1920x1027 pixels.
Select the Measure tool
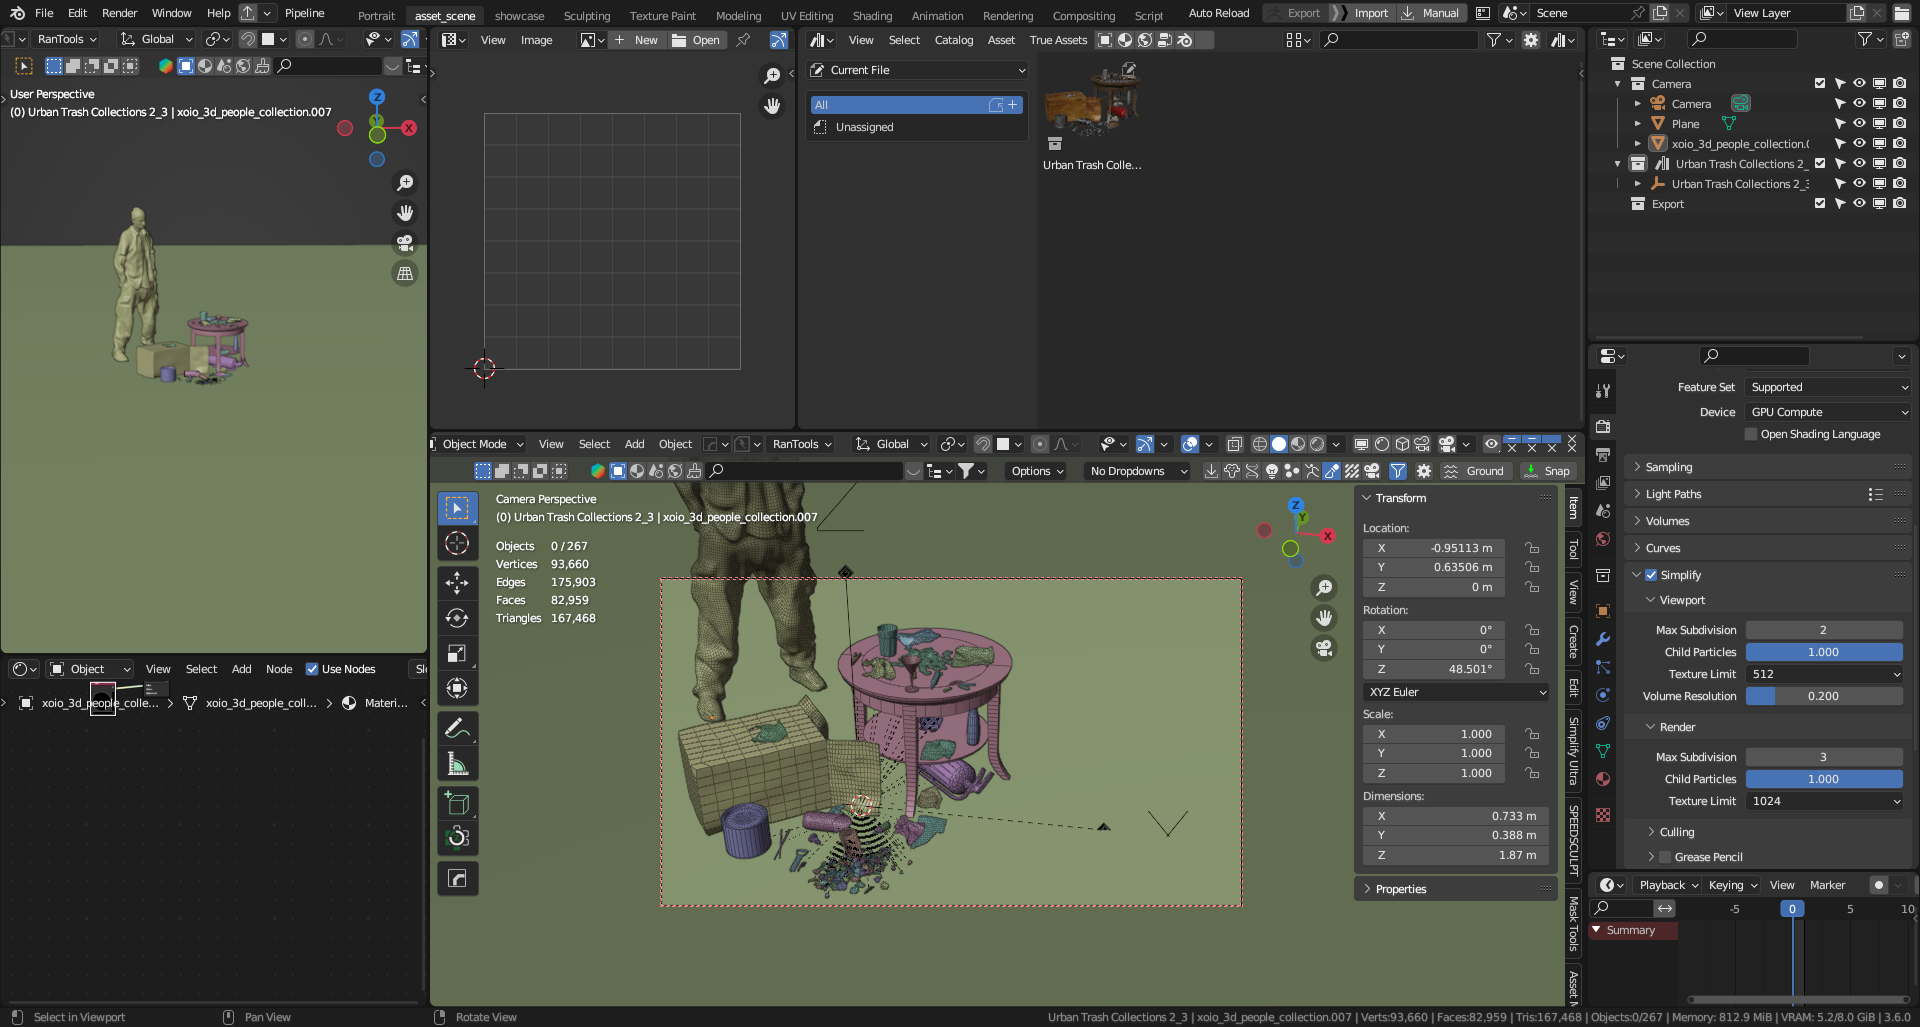click(457, 765)
